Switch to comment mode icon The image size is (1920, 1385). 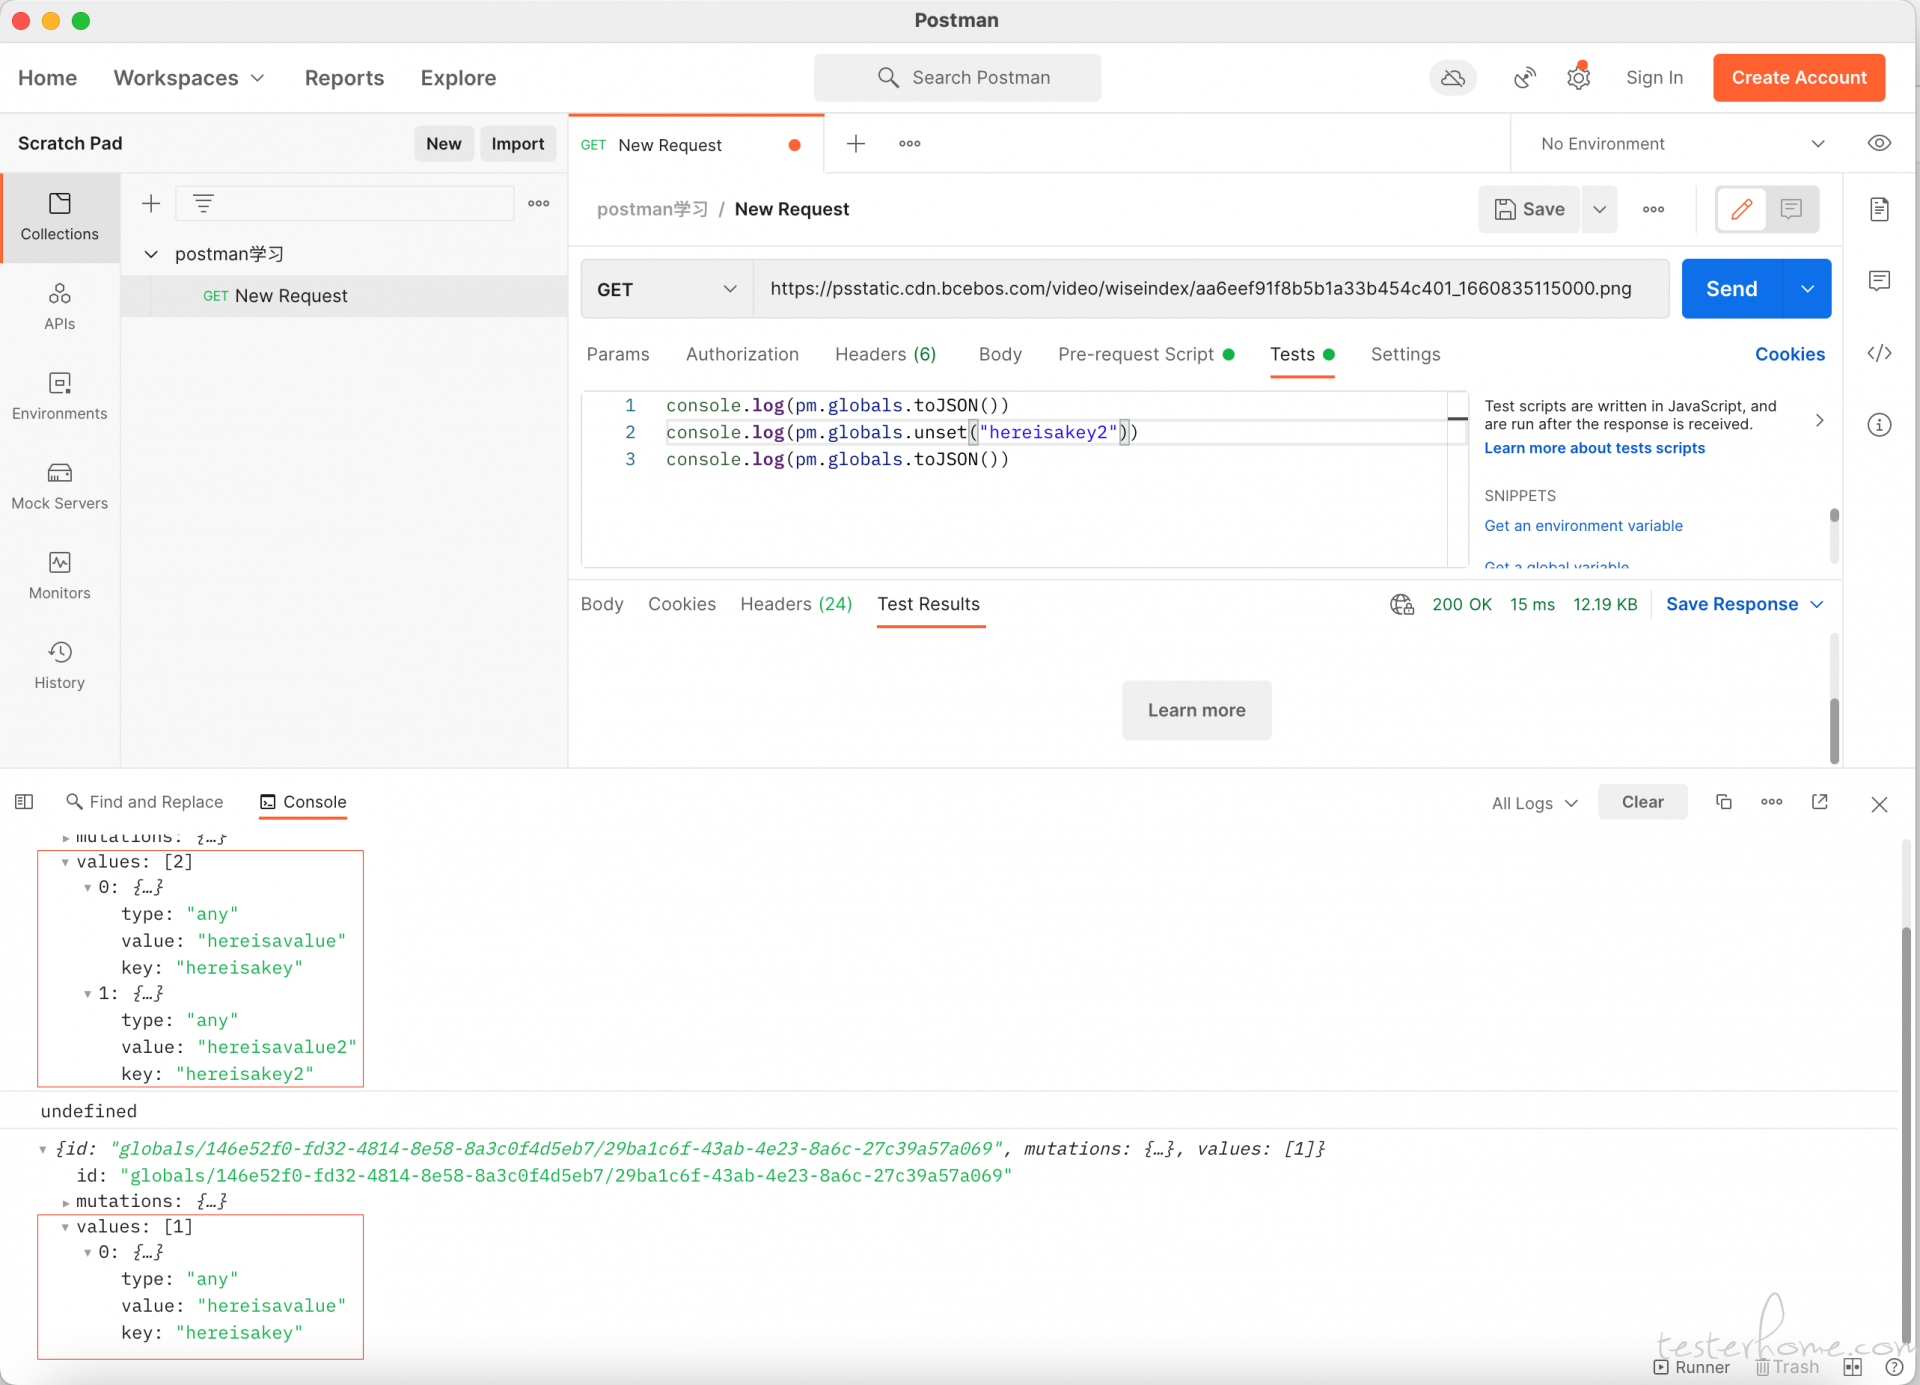1791,209
